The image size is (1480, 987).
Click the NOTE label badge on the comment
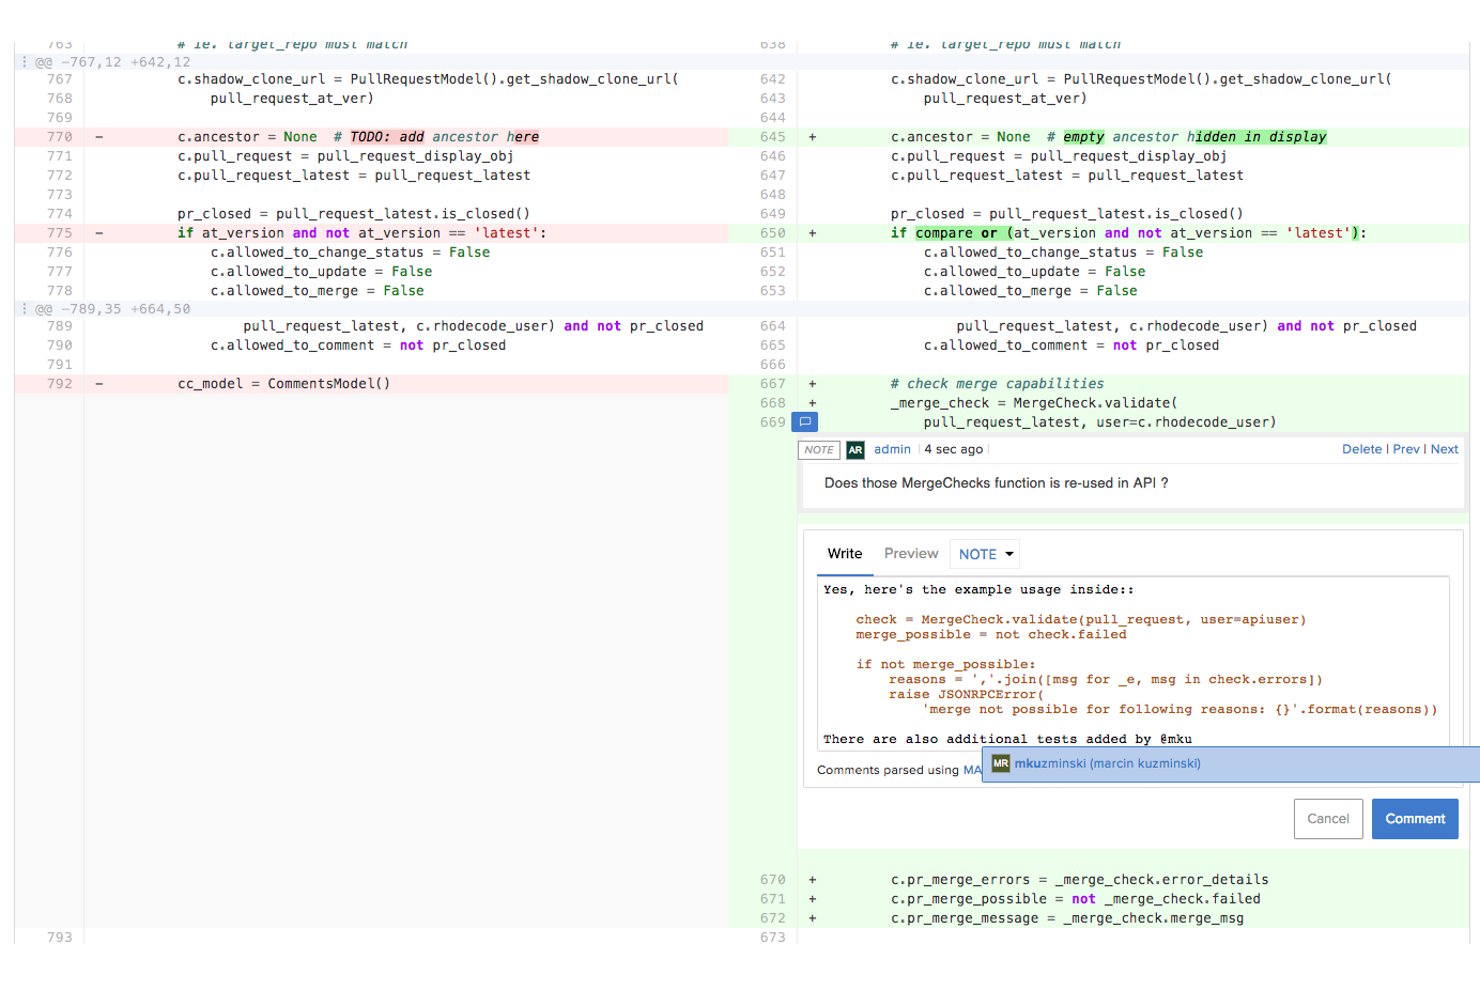click(819, 450)
